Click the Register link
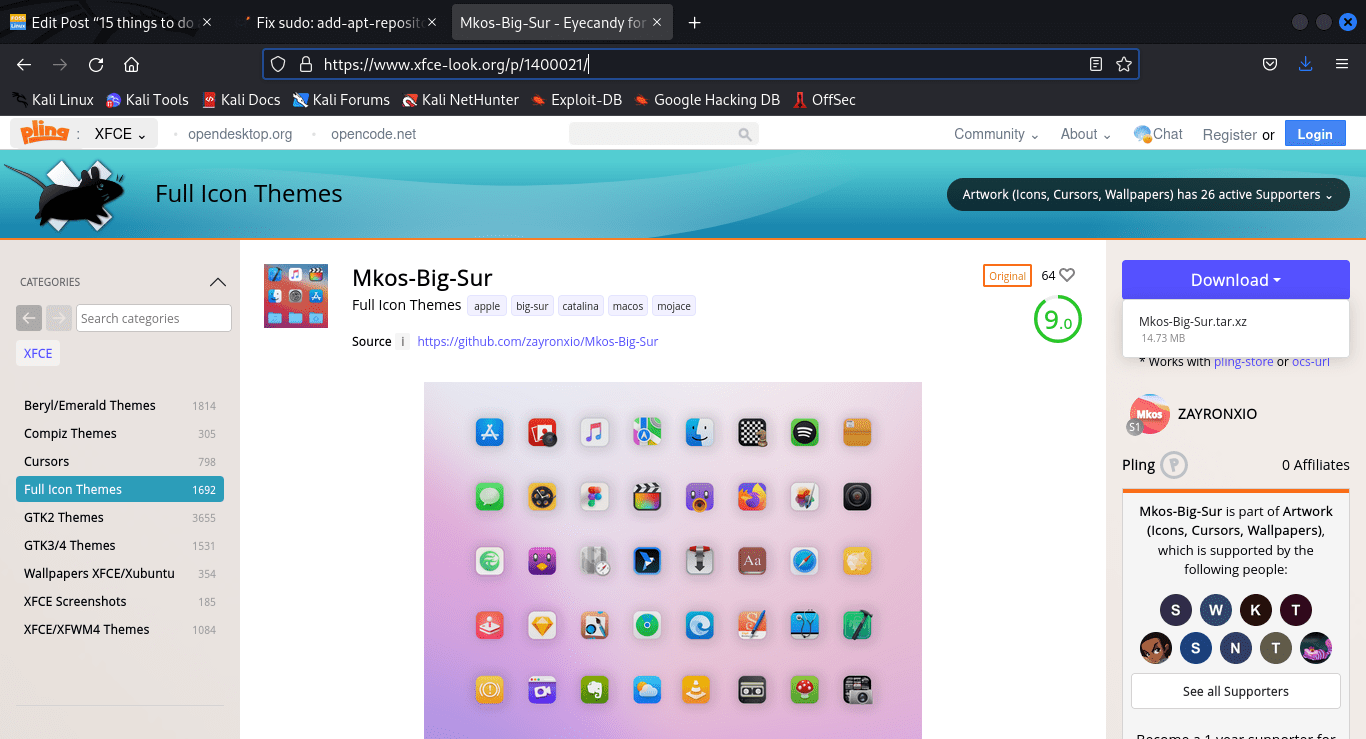 (1229, 134)
